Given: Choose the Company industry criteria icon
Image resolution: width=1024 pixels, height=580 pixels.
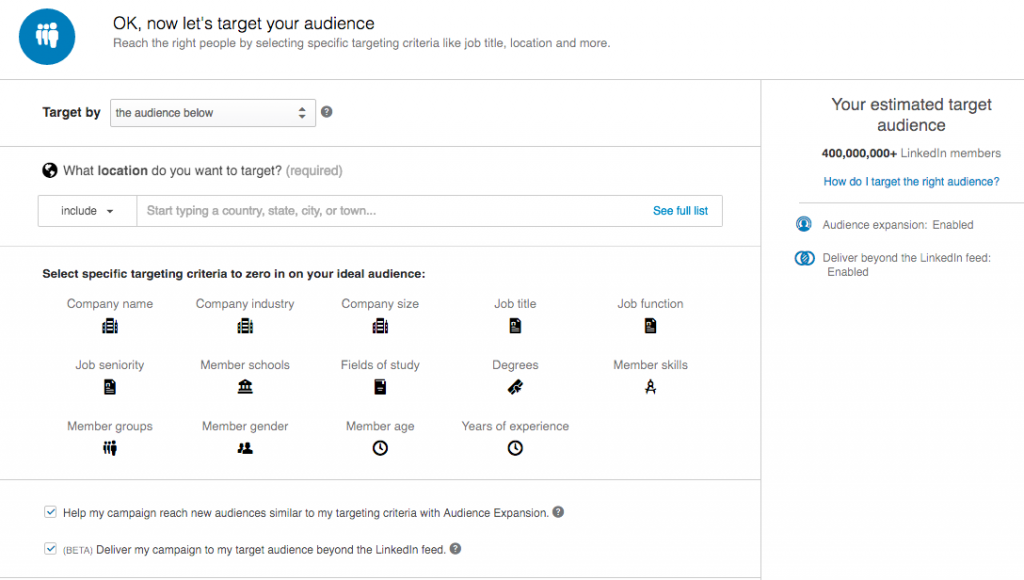Looking at the screenshot, I should [245, 326].
